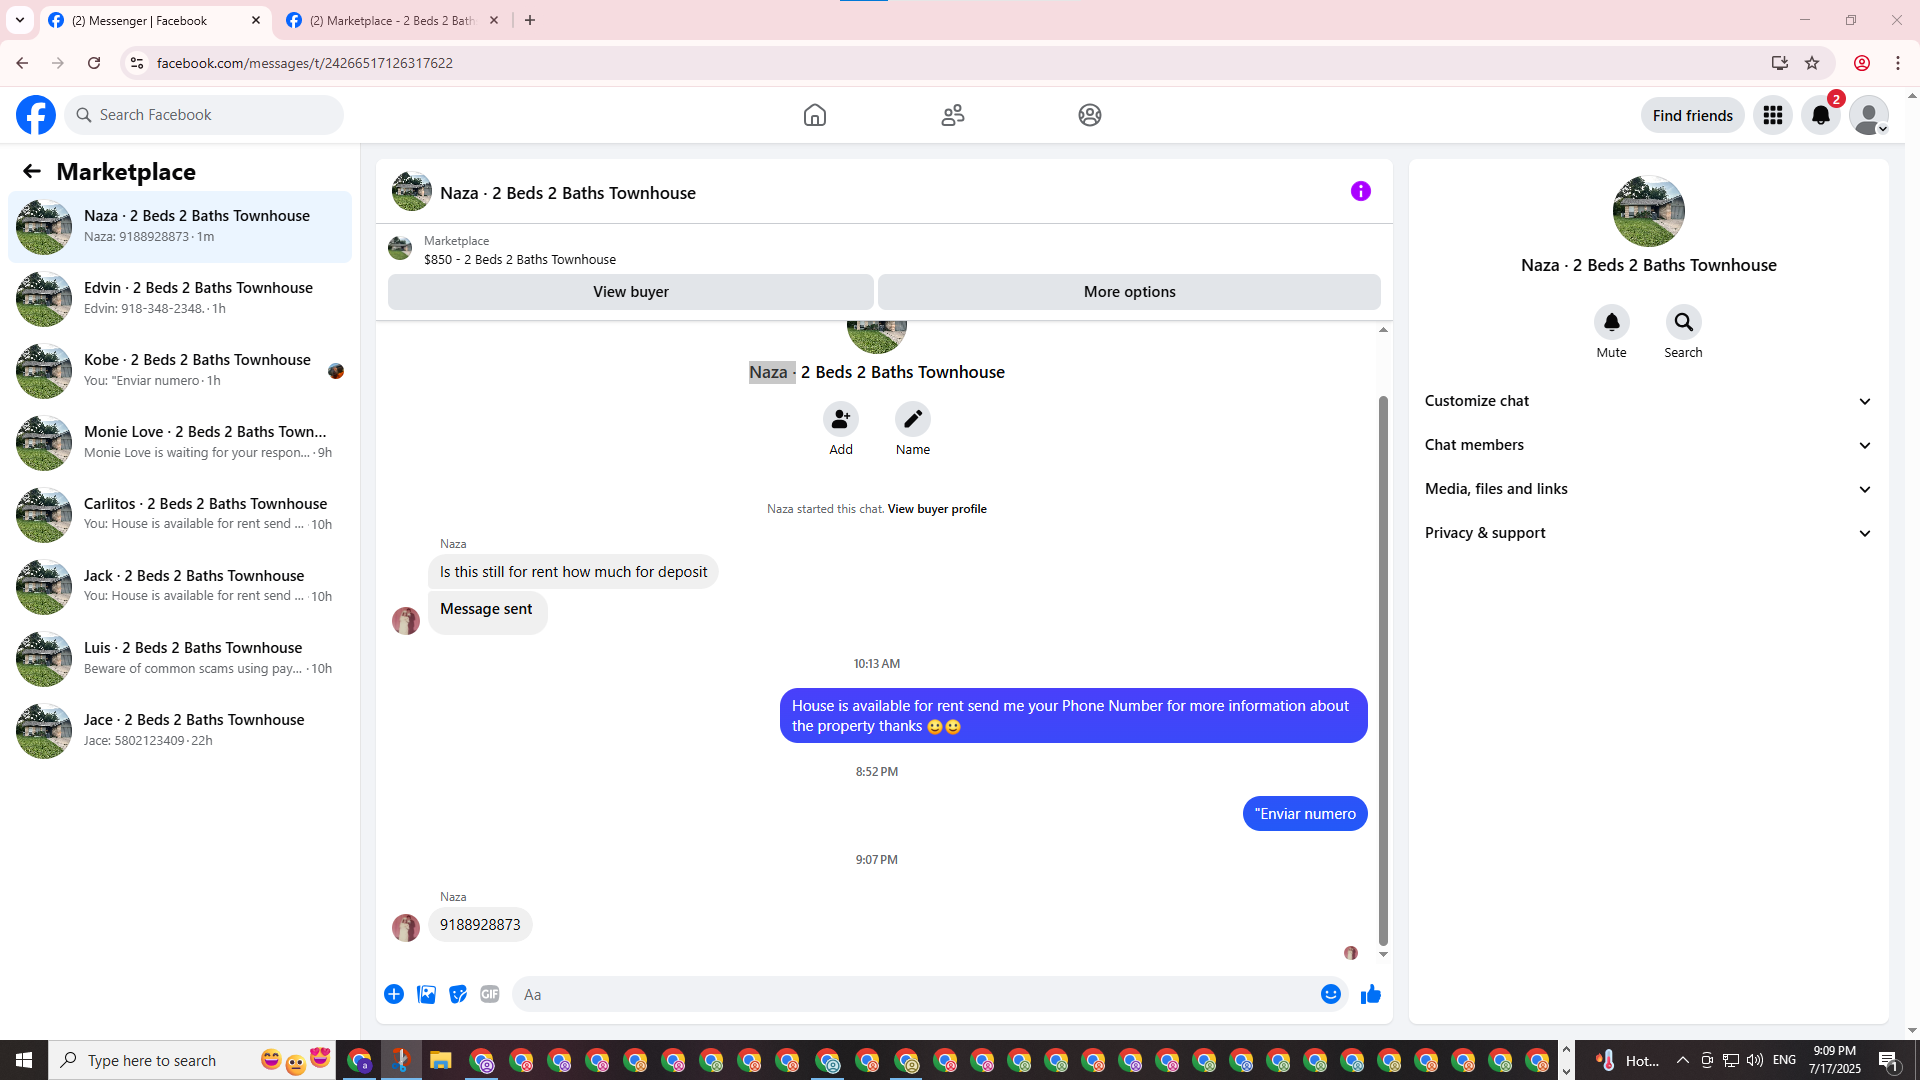Send a thumbs-up like
Image resolution: width=1920 pixels, height=1080 pixels.
point(1371,994)
